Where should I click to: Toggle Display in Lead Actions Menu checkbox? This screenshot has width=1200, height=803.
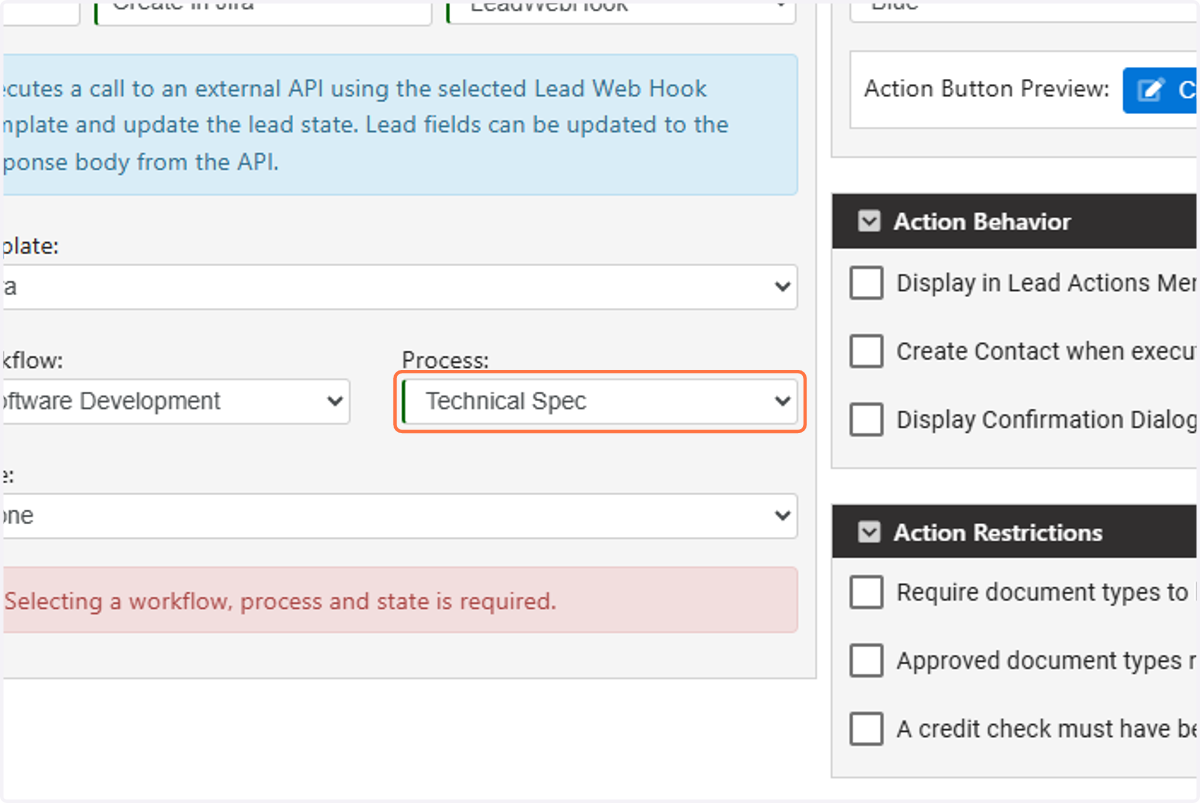[x=866, y=283]
